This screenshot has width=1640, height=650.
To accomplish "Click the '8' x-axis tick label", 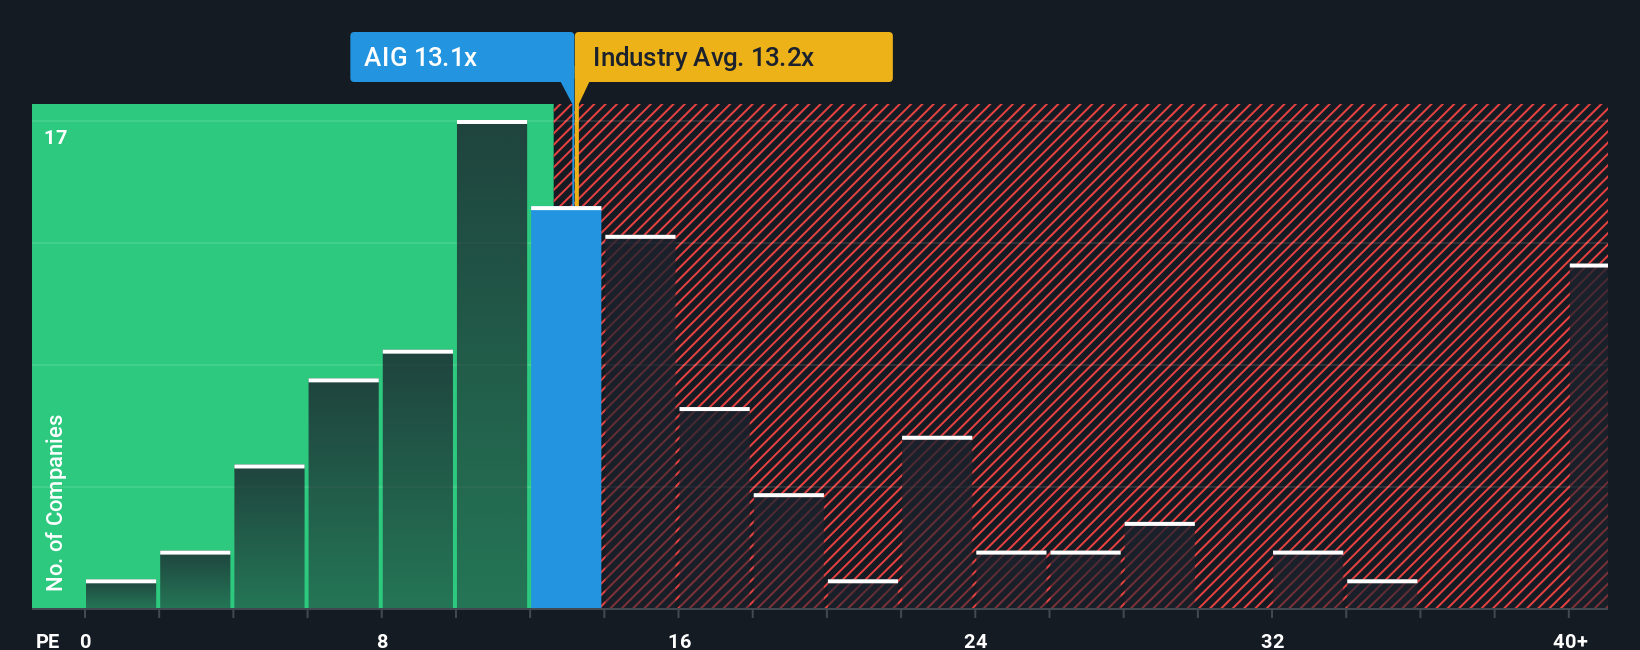I will pyautogui.click(x=382, y=640).
